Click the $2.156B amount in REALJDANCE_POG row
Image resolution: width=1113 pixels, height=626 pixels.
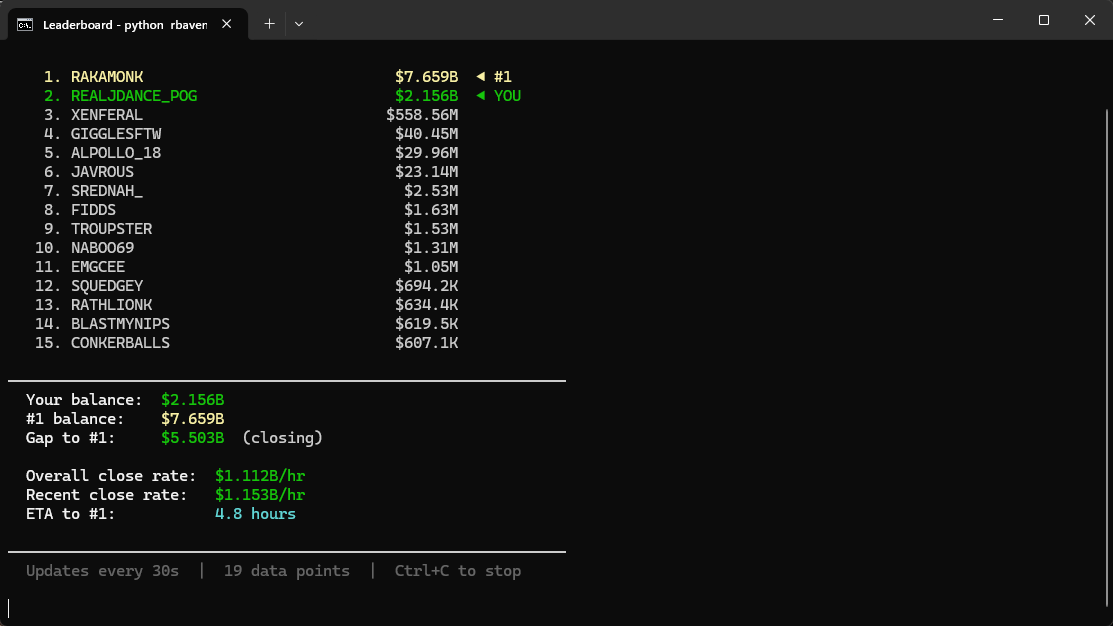[x=427, y=96]
